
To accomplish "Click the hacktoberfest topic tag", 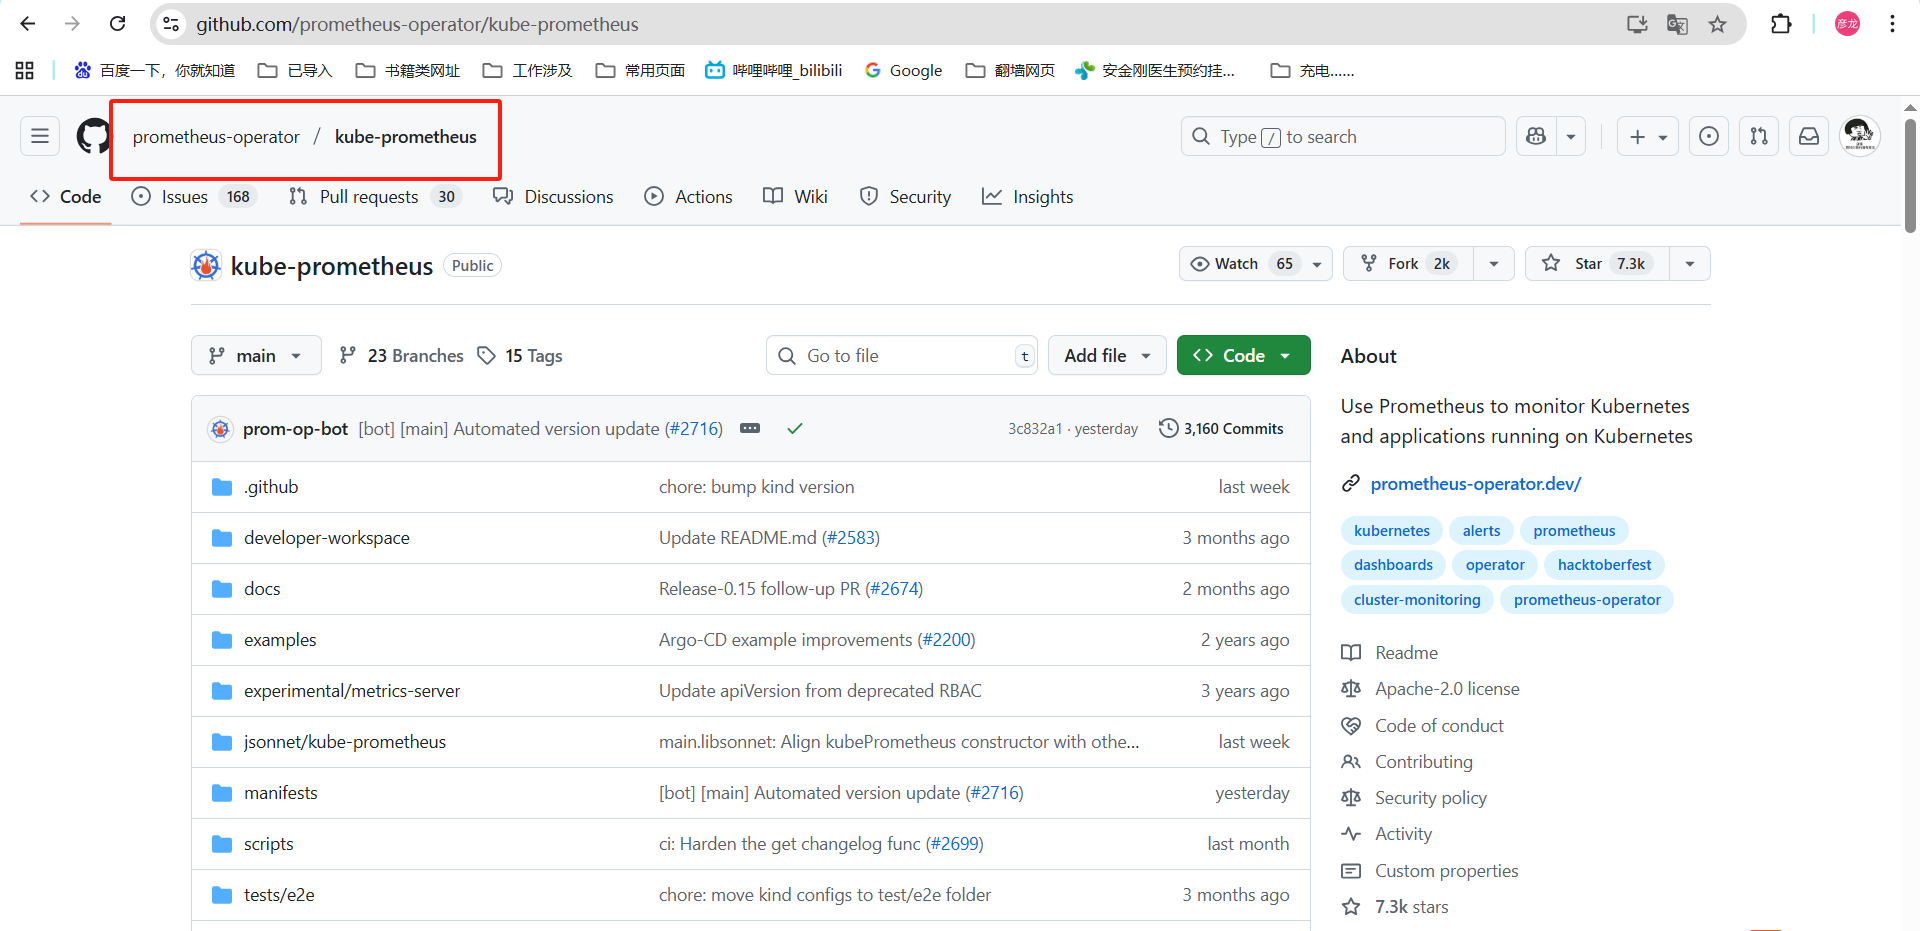I will click(x=1604, y=565).
